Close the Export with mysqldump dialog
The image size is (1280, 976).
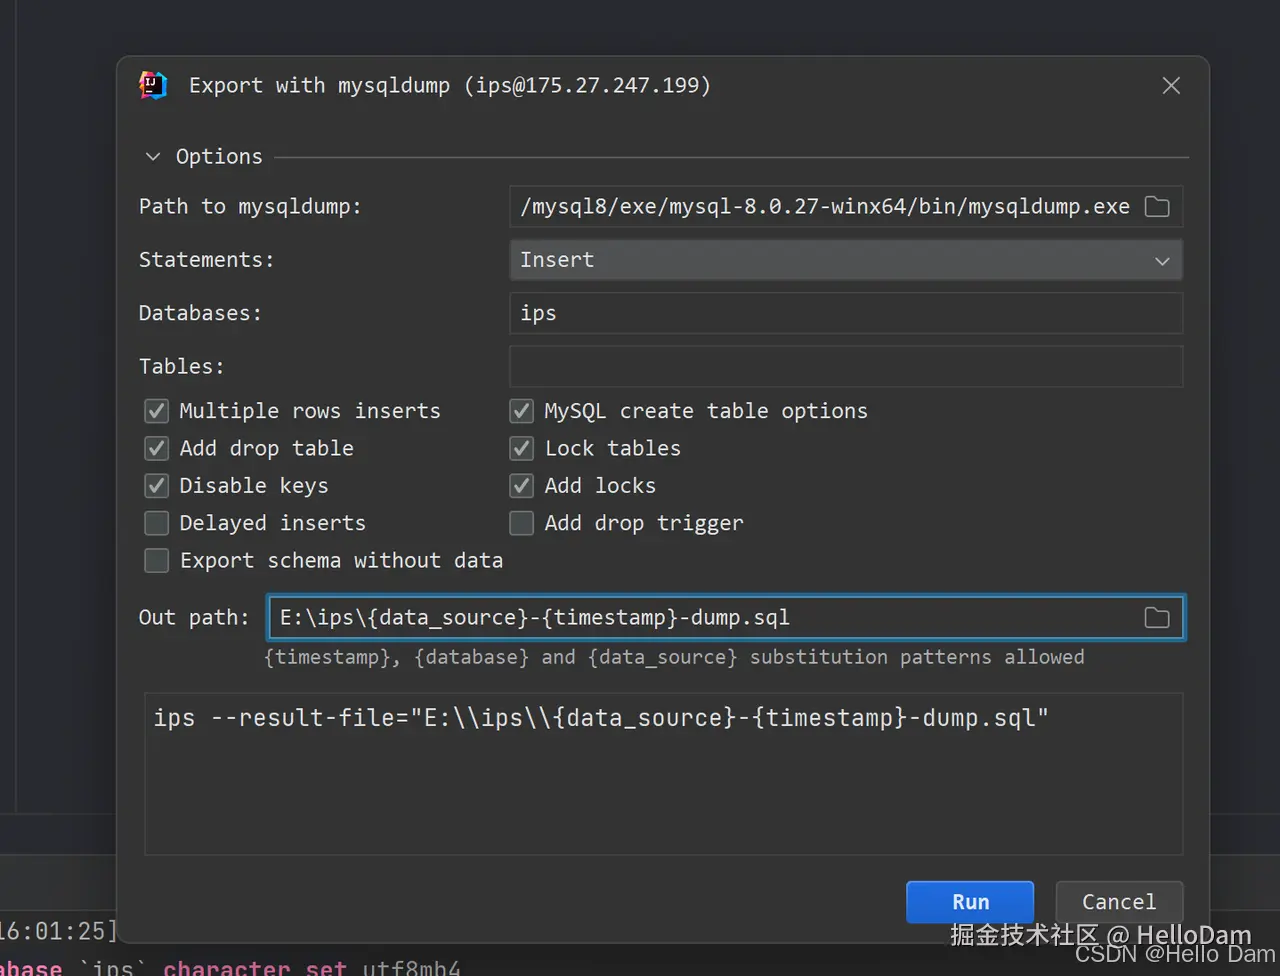[1171, 86]
